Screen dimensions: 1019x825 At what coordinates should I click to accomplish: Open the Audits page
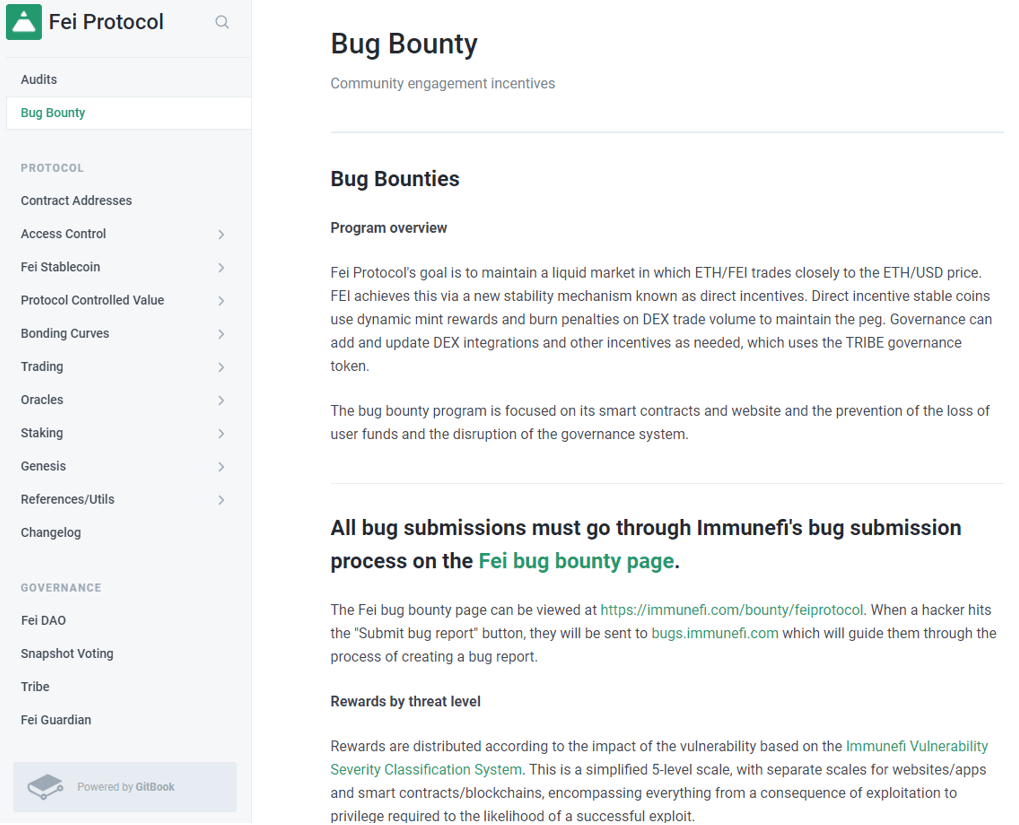click(39, 80)
